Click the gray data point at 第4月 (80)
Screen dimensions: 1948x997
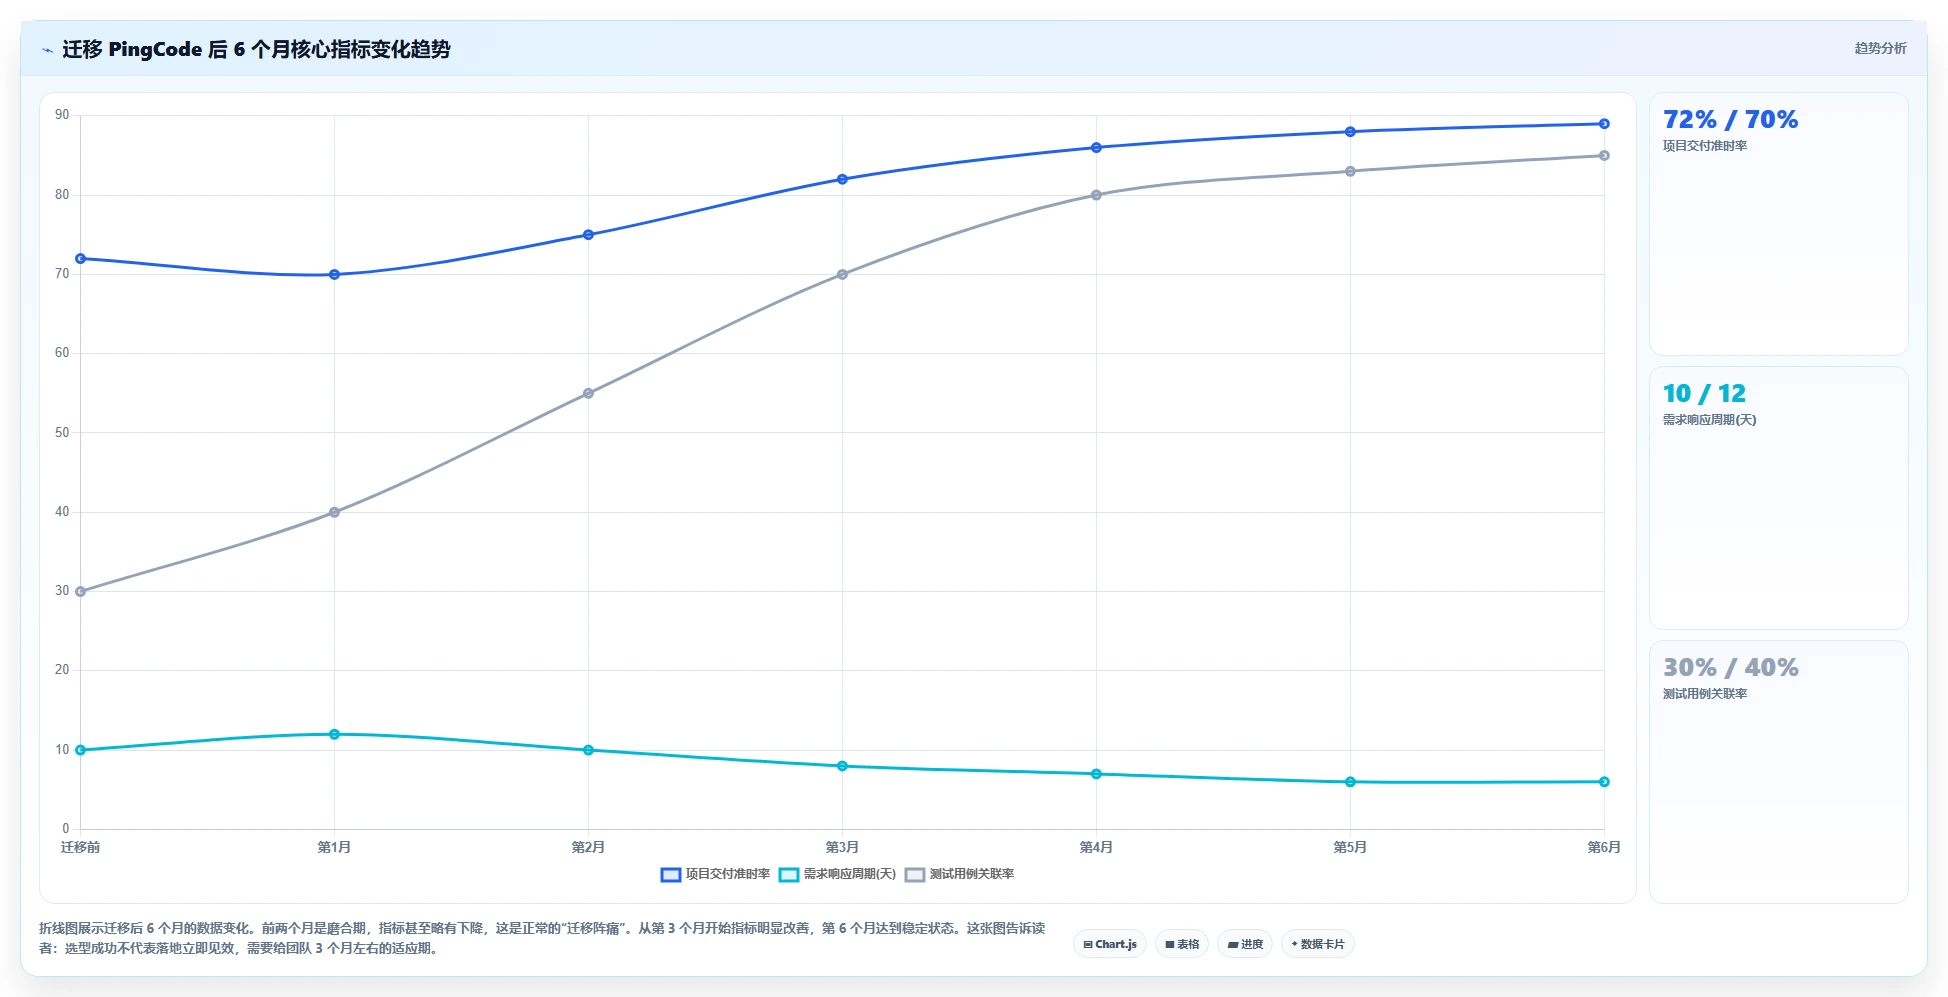1097,195
